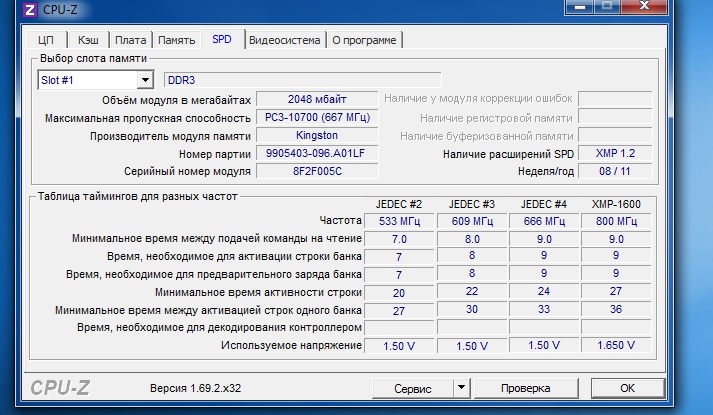This screenshot has width=713, height=415.
Task: Open the Плата tab
Action: click(130, 40)
